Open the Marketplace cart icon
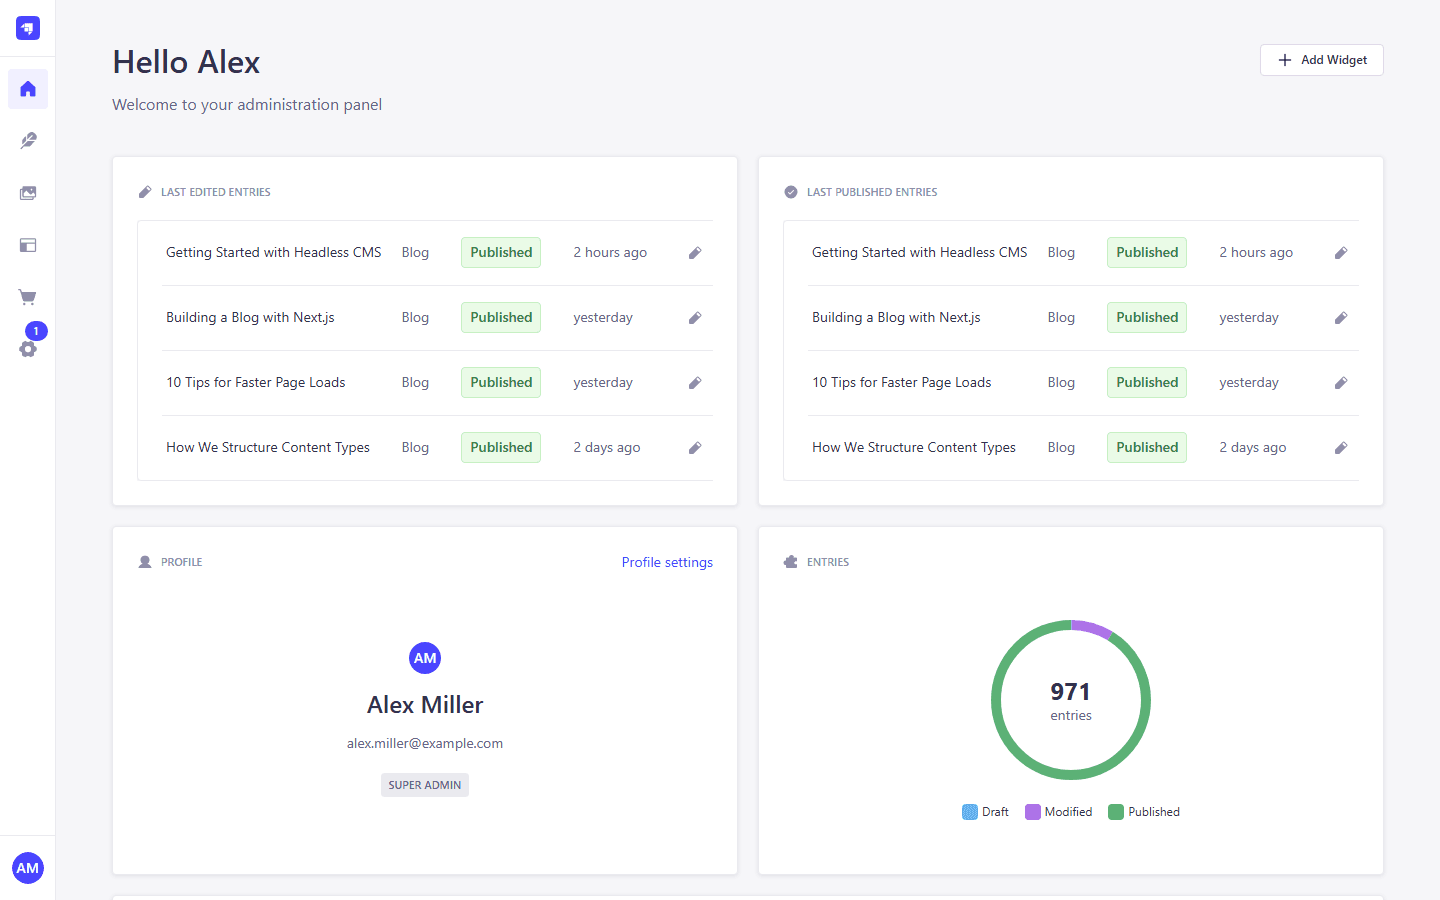 click(x=28, y=297)
